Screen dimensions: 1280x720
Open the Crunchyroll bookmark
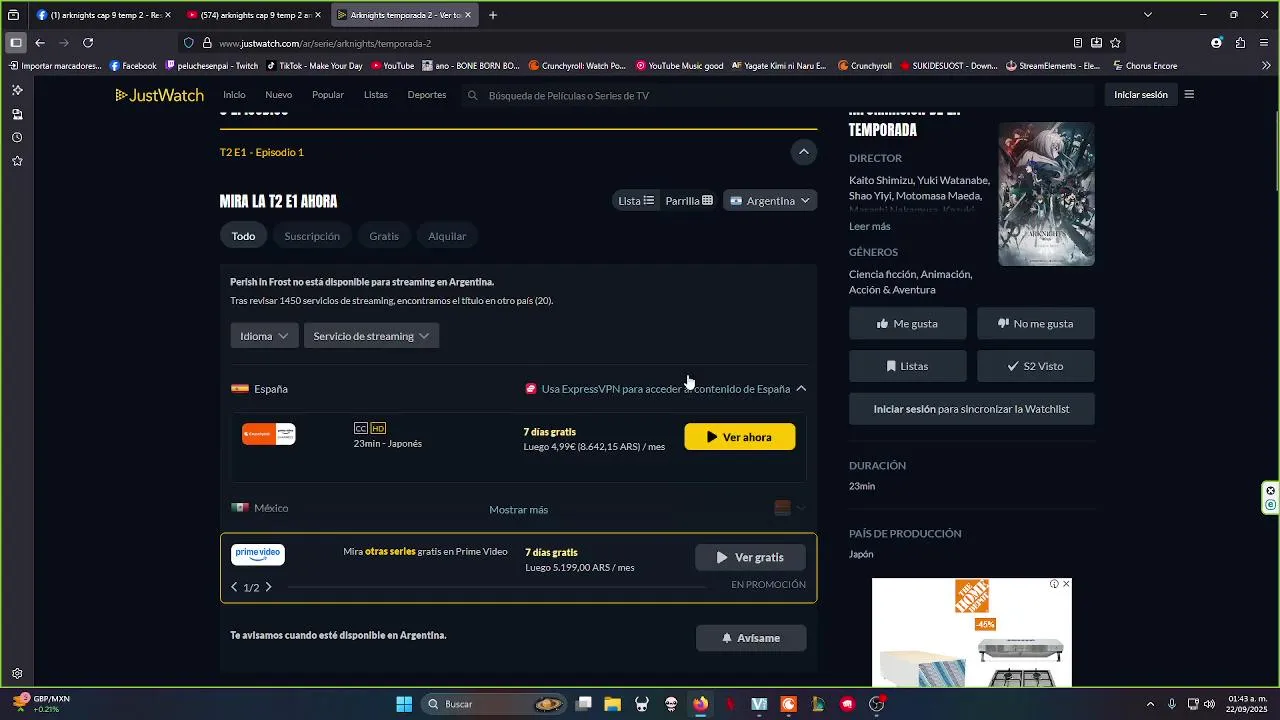pyautogui.click(x=864, y=66)
